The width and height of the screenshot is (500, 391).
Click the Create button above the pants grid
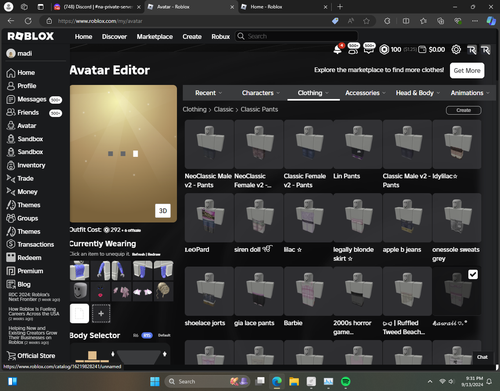click(464, 110)
